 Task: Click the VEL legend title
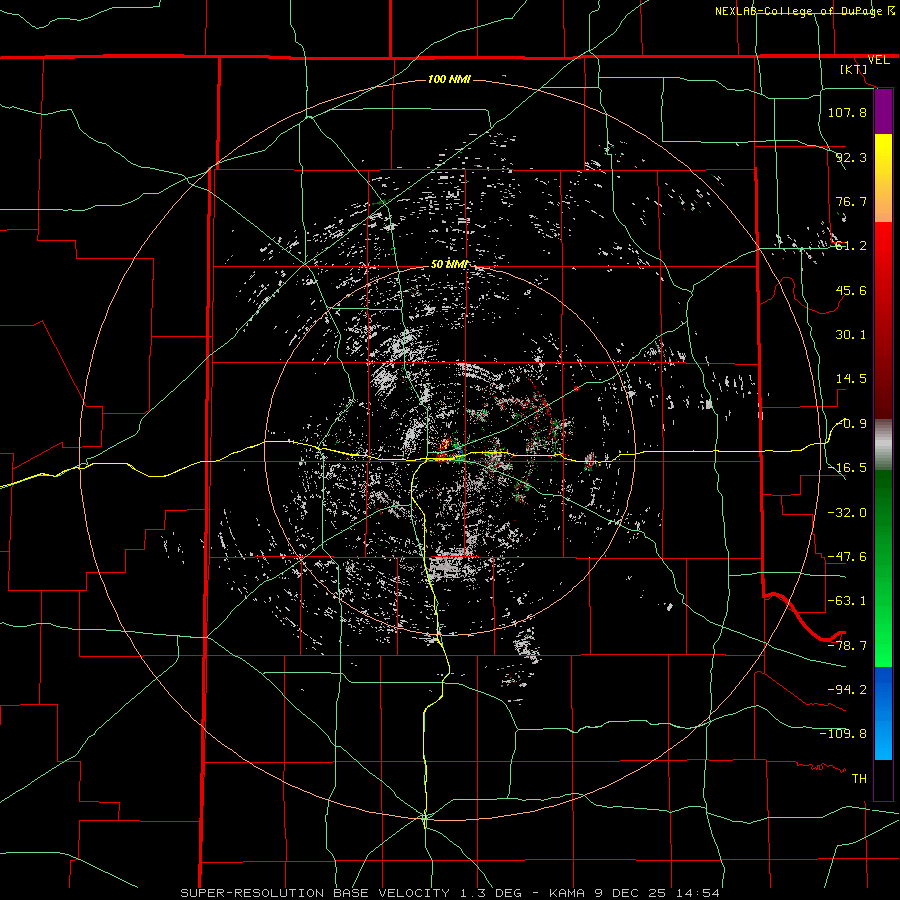(879, 60)
